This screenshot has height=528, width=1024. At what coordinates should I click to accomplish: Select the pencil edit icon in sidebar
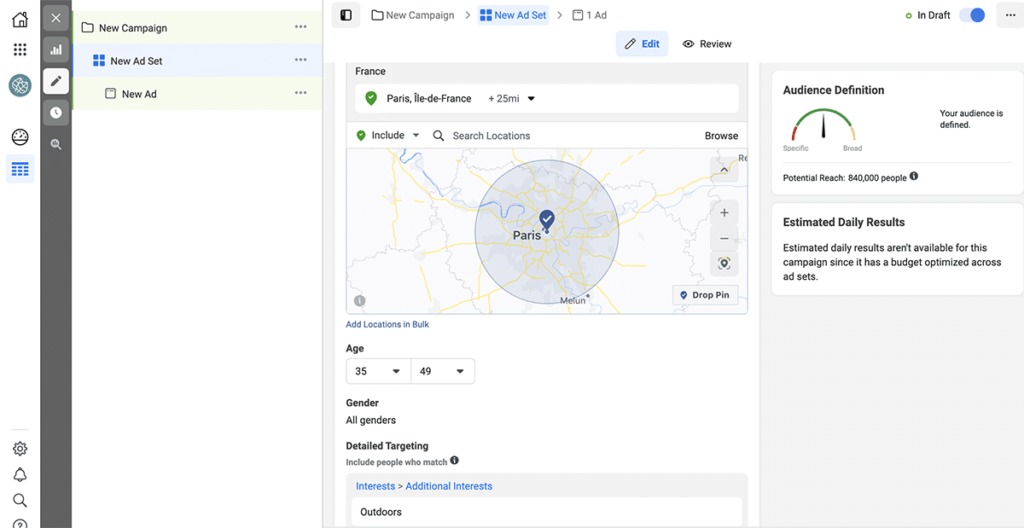[x=56, y=81]
